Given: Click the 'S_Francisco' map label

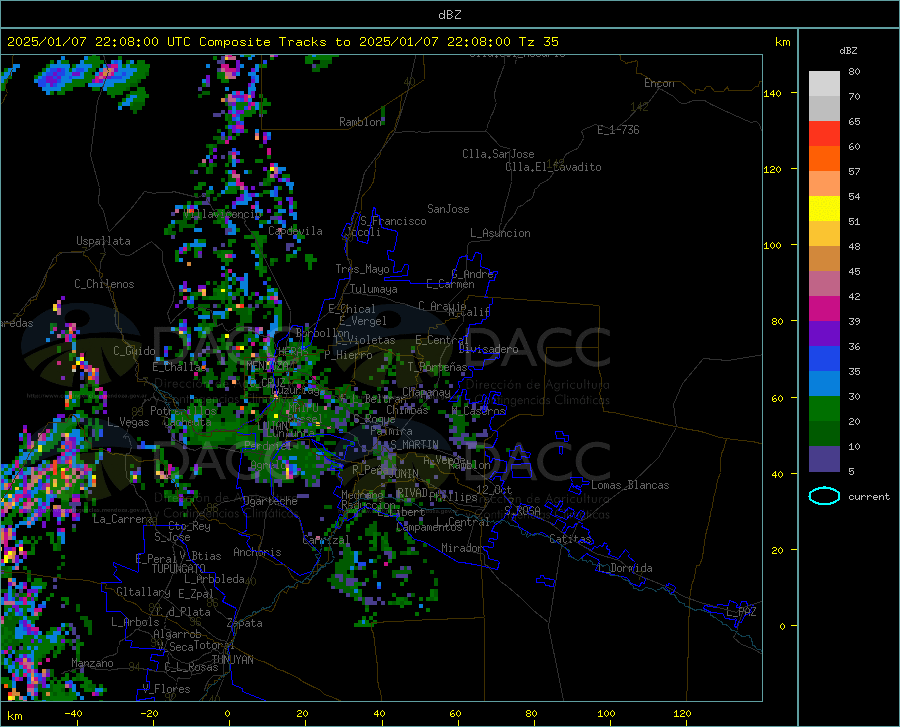Looking at the screenshot, I should 393,221.
